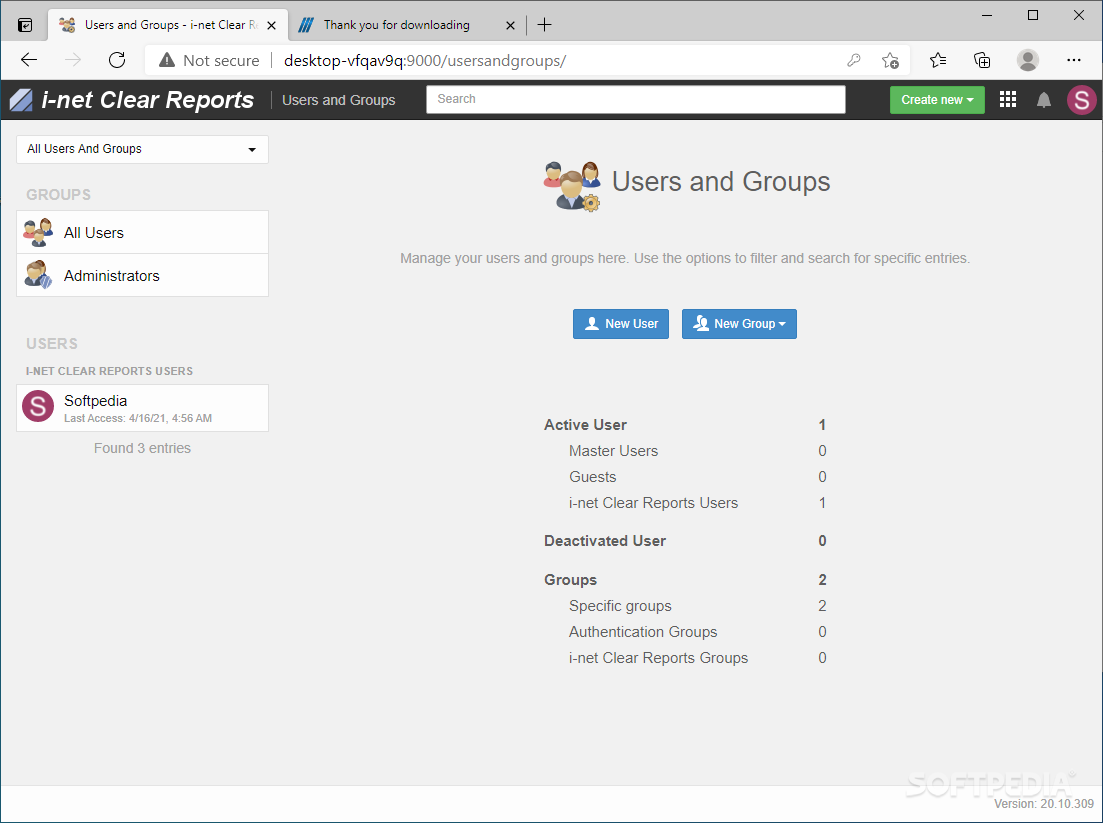The height and width of the screenshot is (823, 1103).
Task: Click the All Users group icon
Action: click(x=38, y=233)
